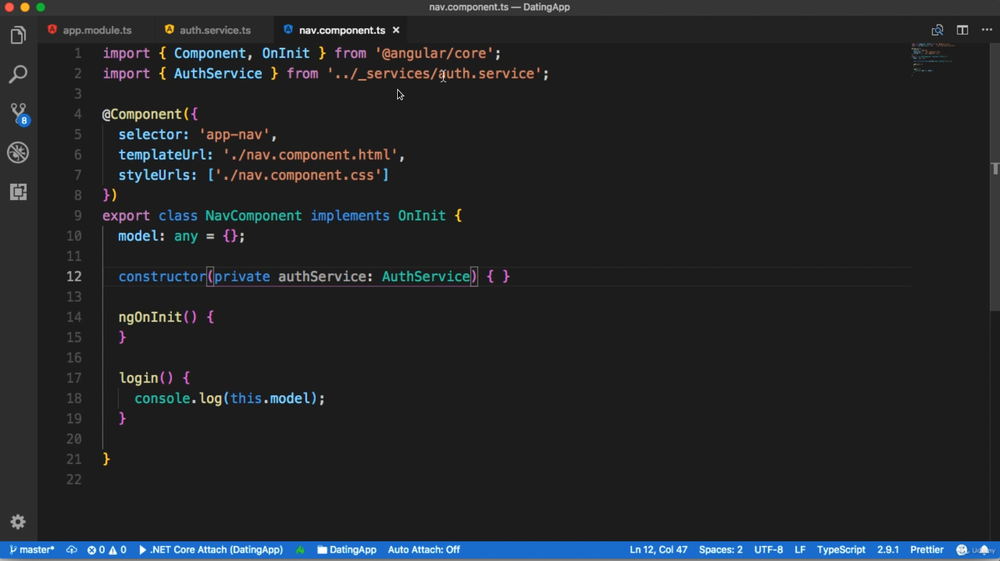Click '@angular/core' string on line 1

coord(434,53)
